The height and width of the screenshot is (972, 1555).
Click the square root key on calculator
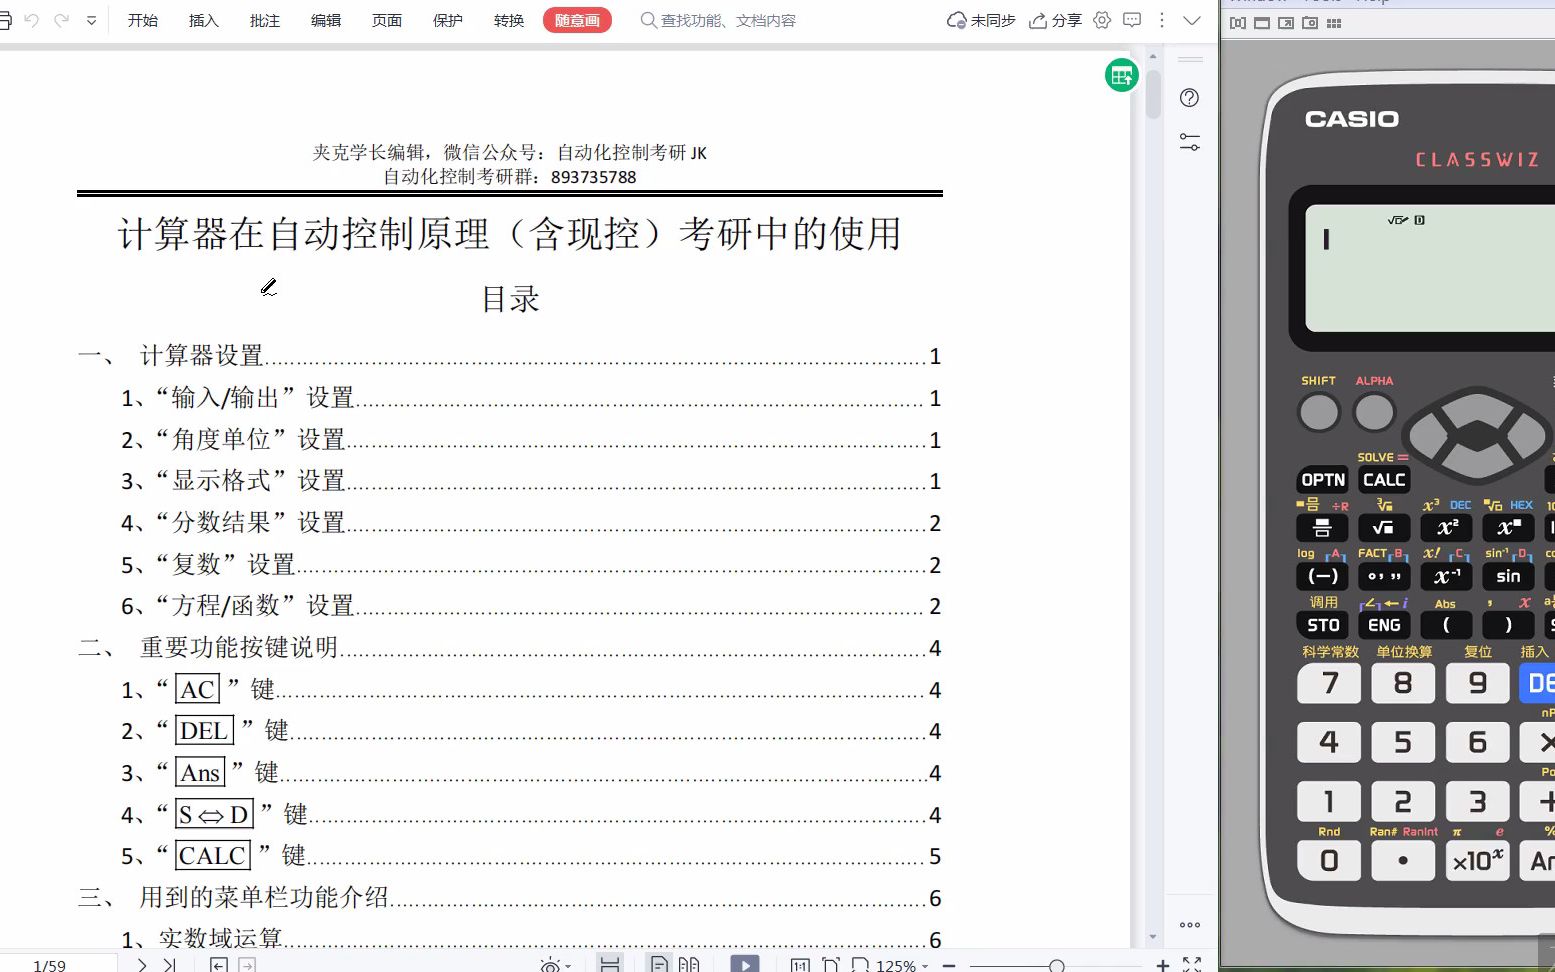(x=1384, y=527)
